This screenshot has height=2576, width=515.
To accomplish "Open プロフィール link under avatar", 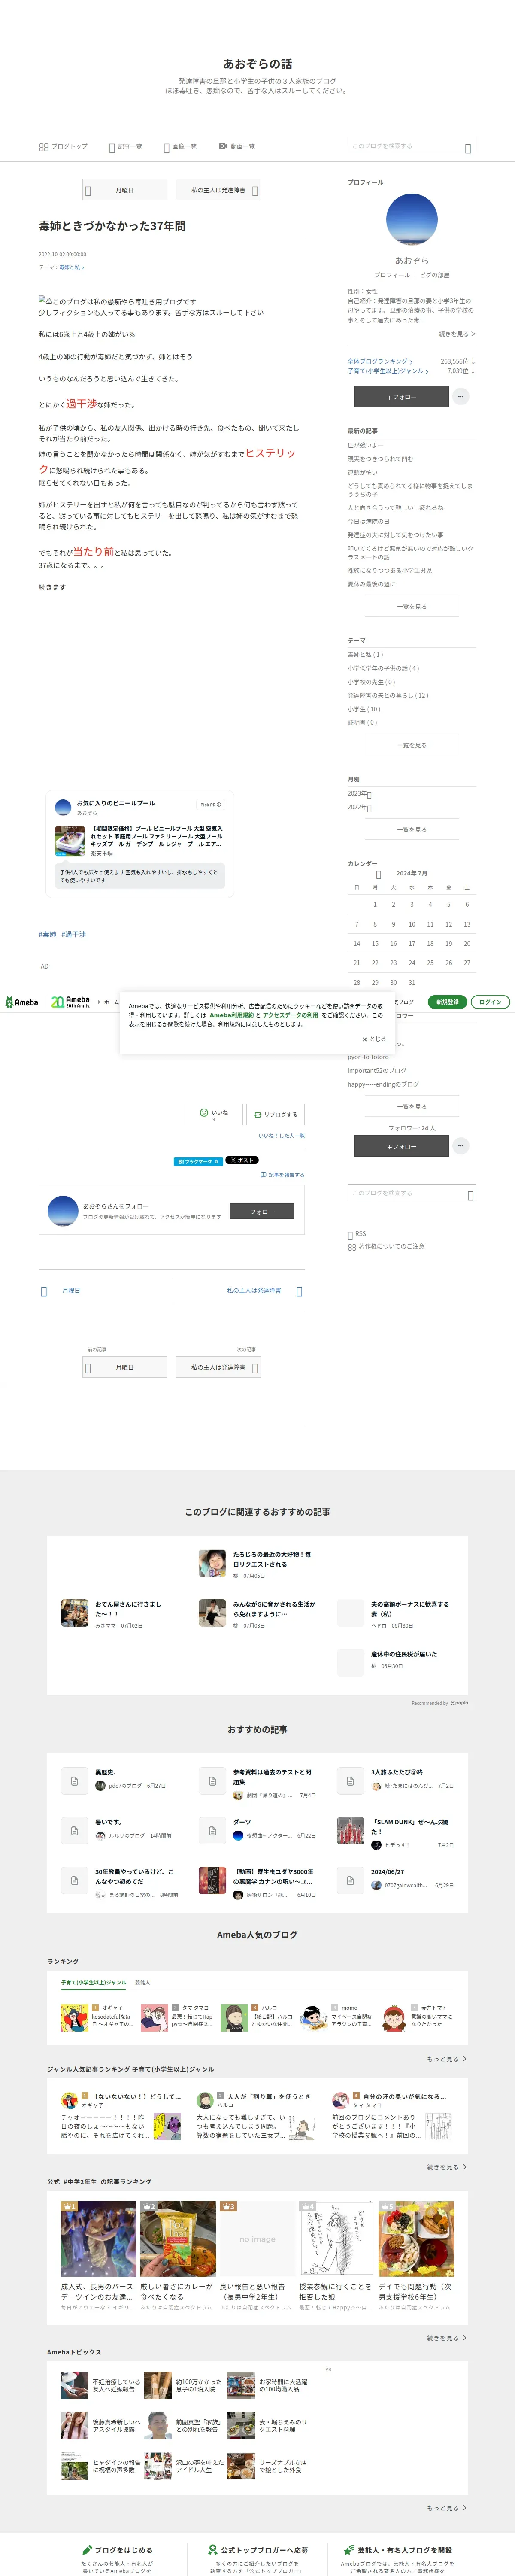I will pyautogui.click(x=392, y=275).
